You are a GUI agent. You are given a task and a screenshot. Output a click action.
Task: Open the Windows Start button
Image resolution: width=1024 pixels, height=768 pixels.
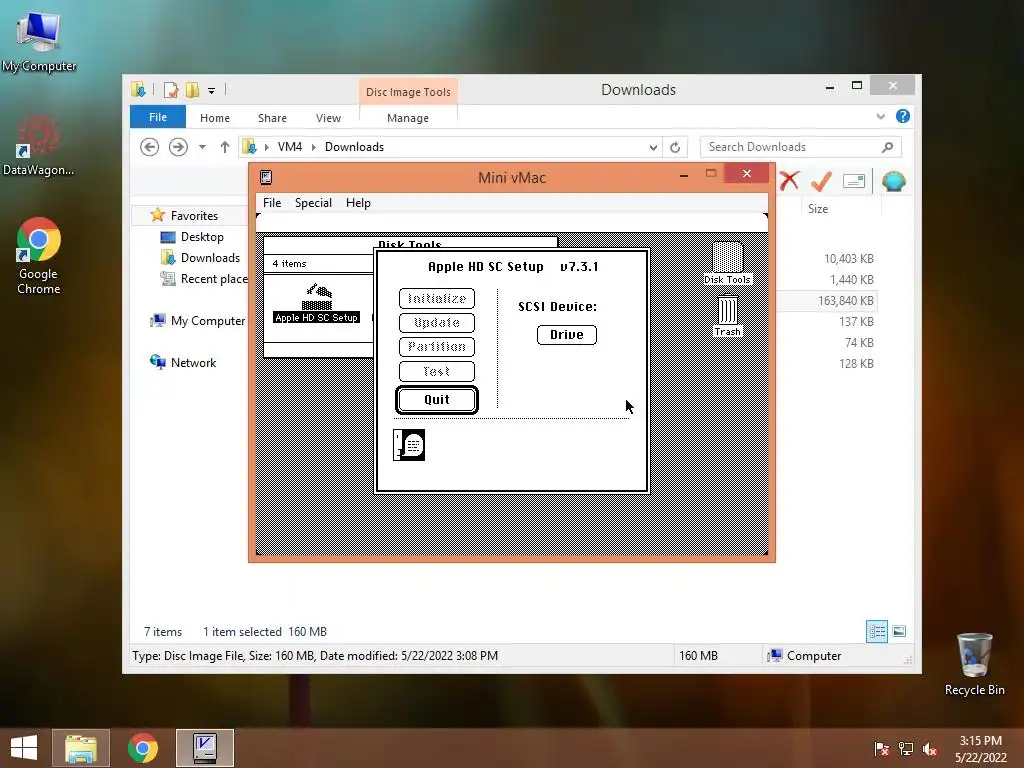24,748
